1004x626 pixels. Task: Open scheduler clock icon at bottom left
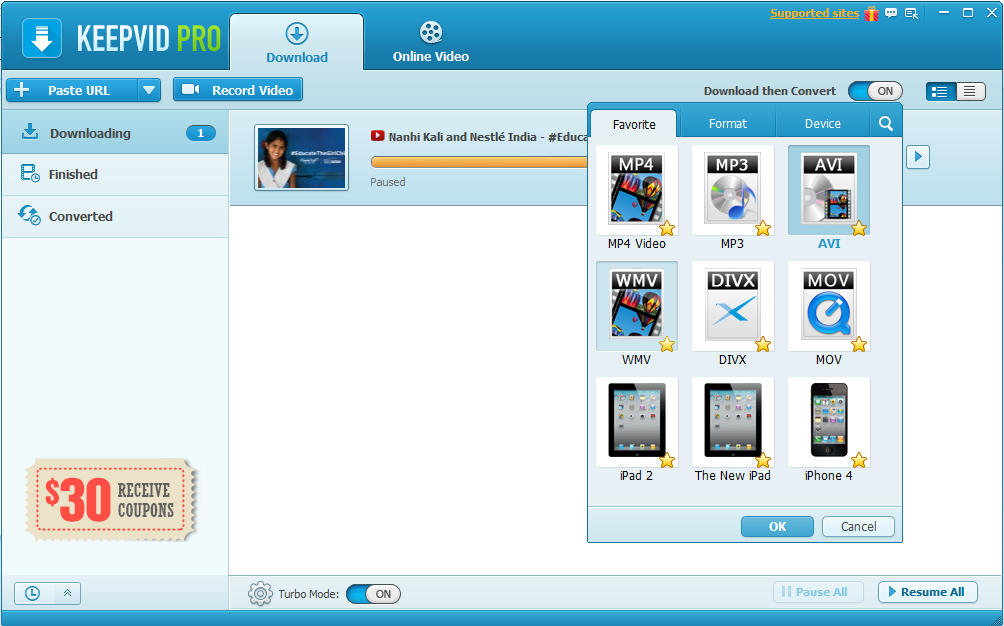32,593
